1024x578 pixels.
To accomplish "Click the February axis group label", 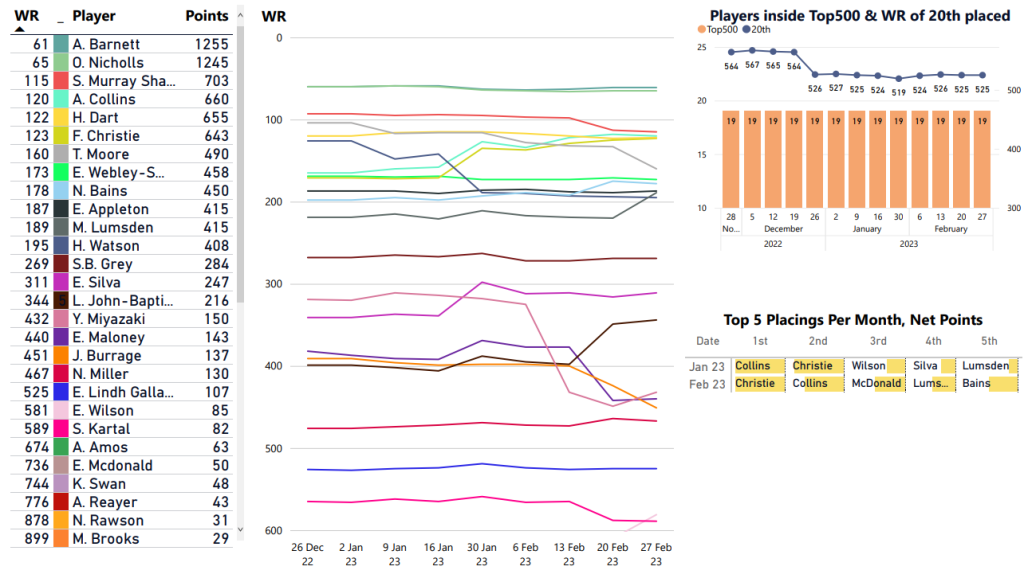I will tap(950, 228).
